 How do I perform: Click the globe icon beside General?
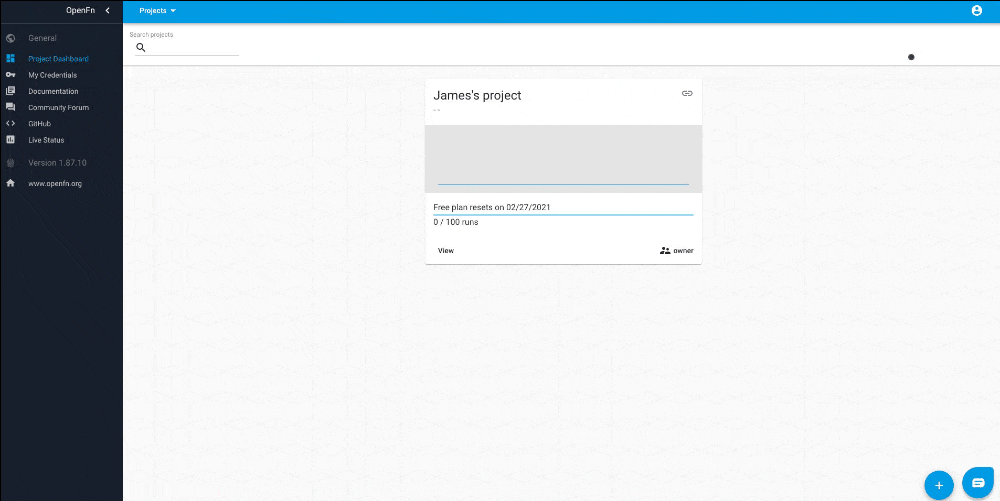click(x=10, y=38)
